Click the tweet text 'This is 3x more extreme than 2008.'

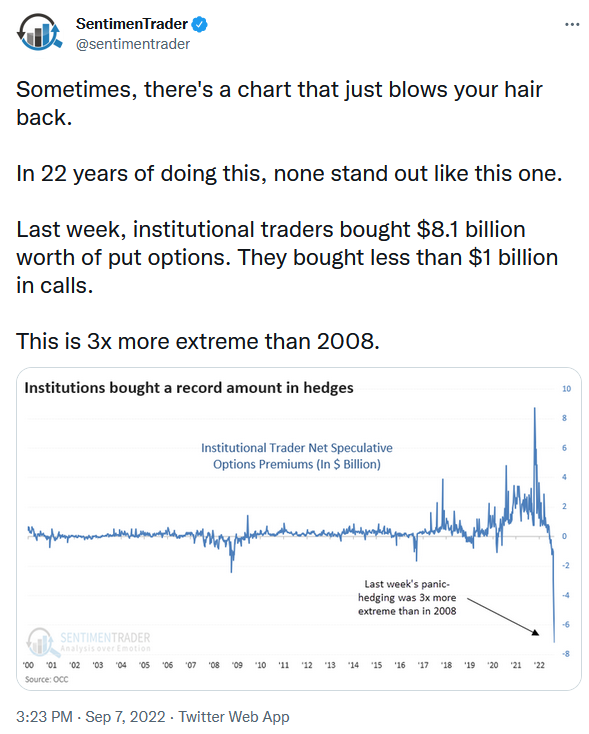coord(198,341)
